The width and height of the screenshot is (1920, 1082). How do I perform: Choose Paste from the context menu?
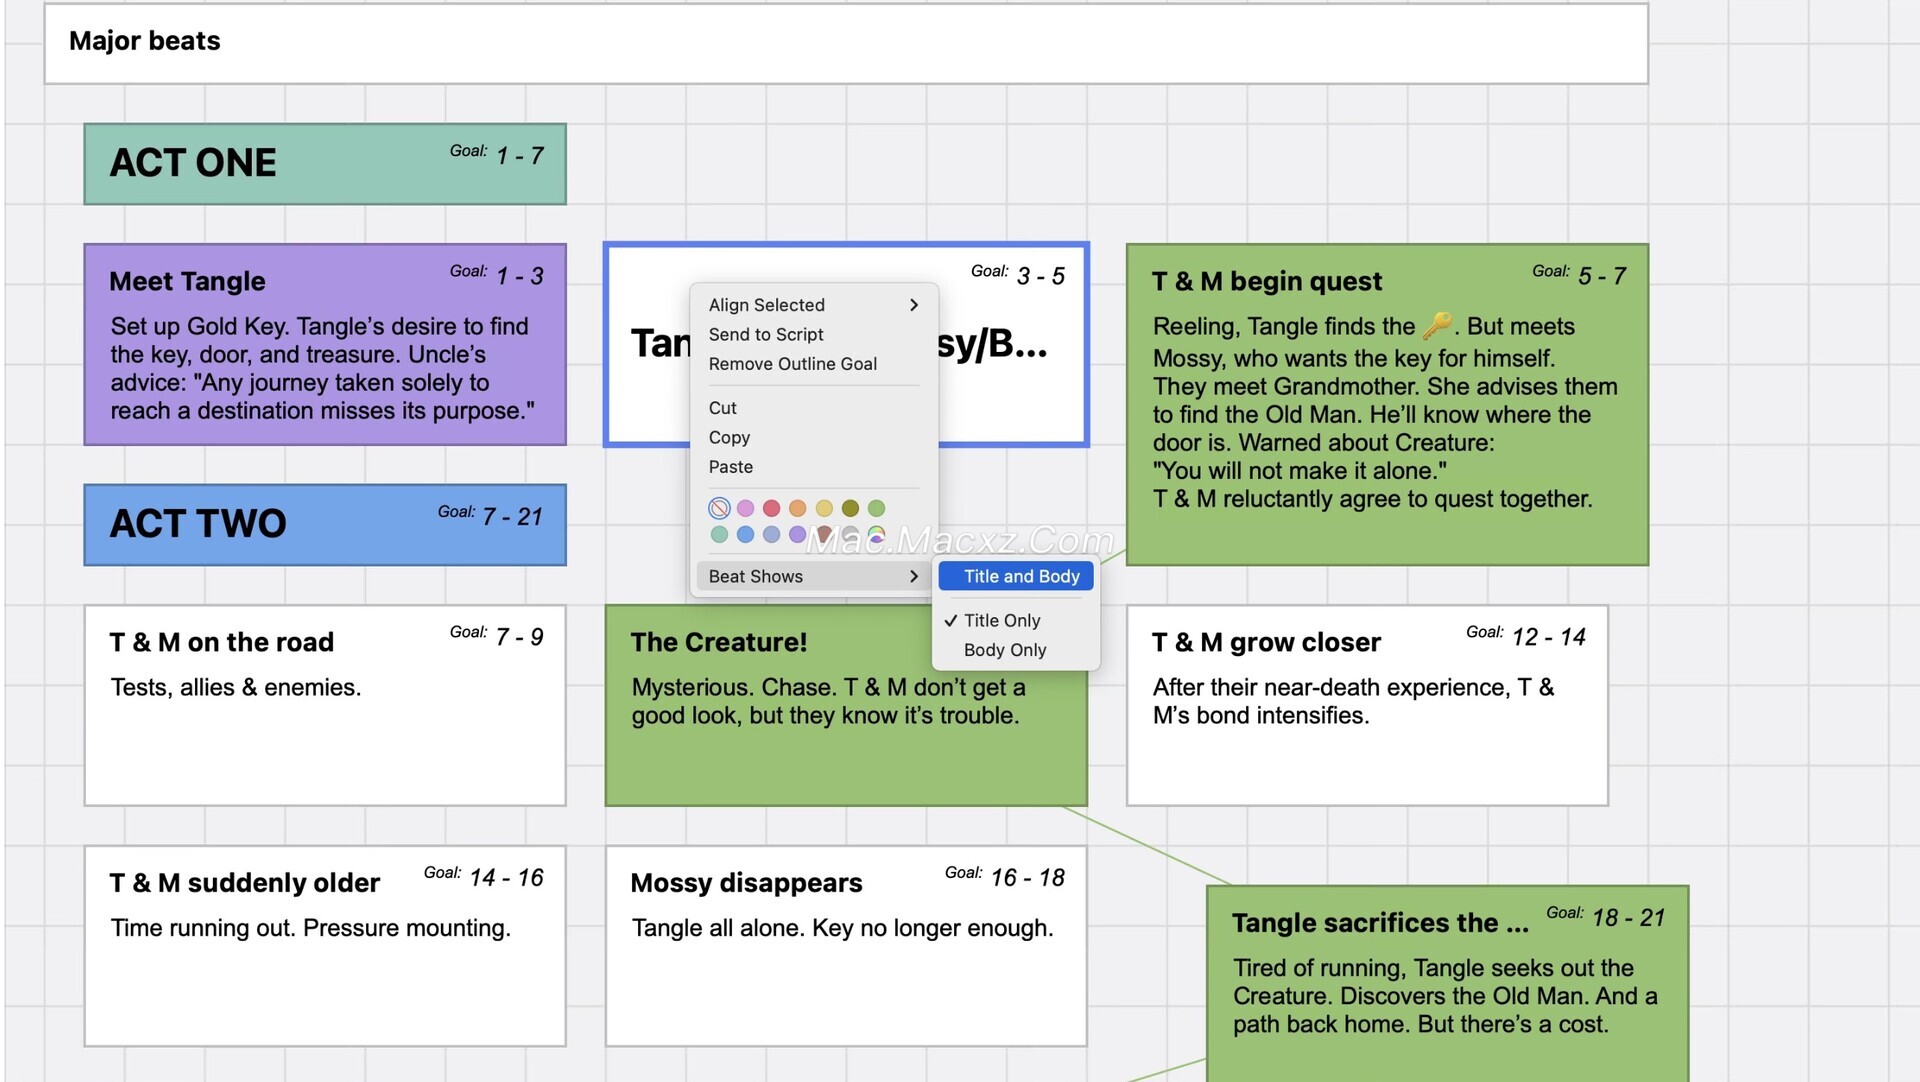[x=731, y=467]
